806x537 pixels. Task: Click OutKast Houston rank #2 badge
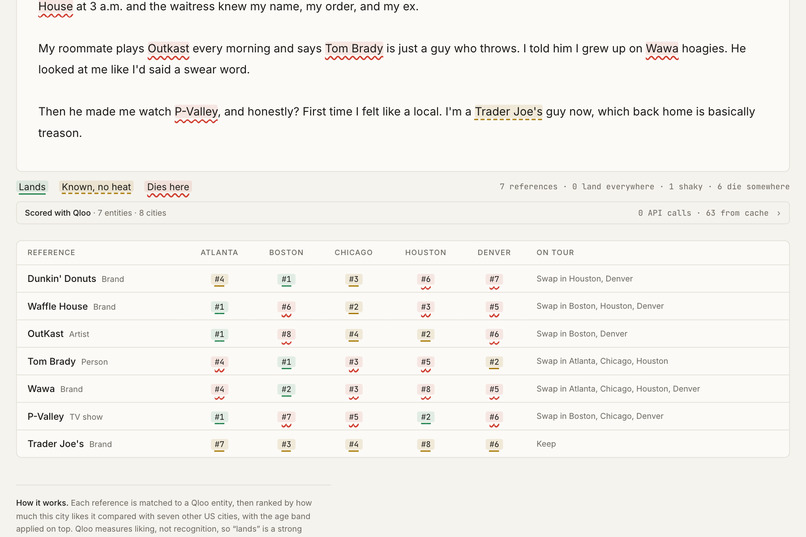tap(426, 334)
